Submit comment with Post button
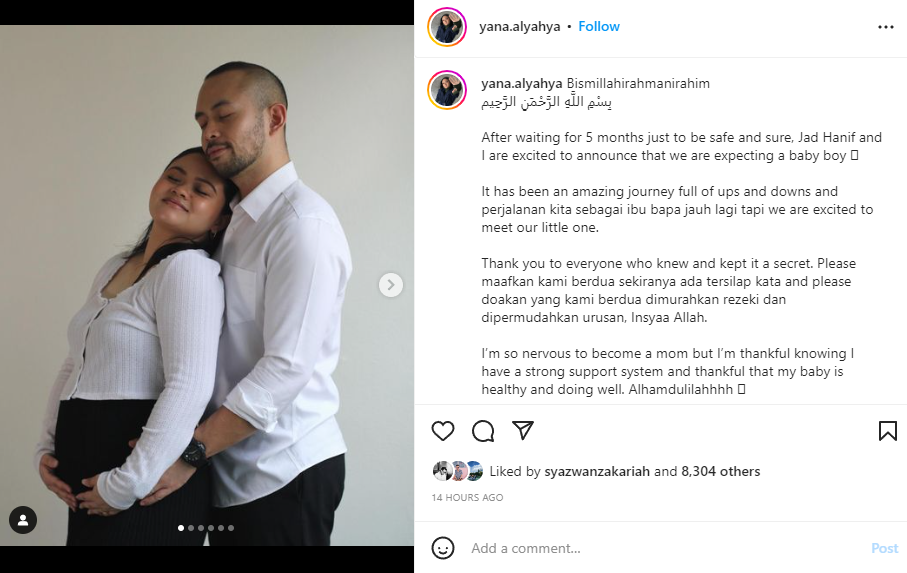Screen dimensions: 907x573 tap(884, 548)
